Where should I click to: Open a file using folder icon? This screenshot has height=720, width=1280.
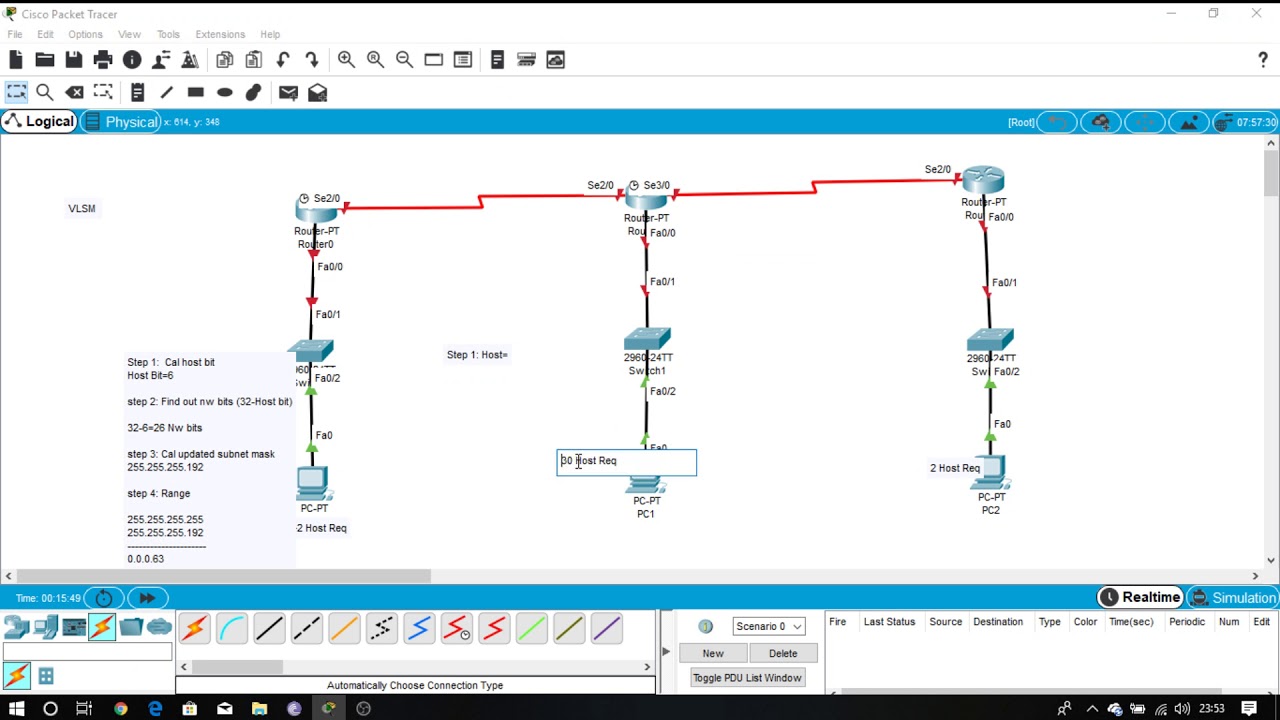pyautogui.click(x=45, y=60)
